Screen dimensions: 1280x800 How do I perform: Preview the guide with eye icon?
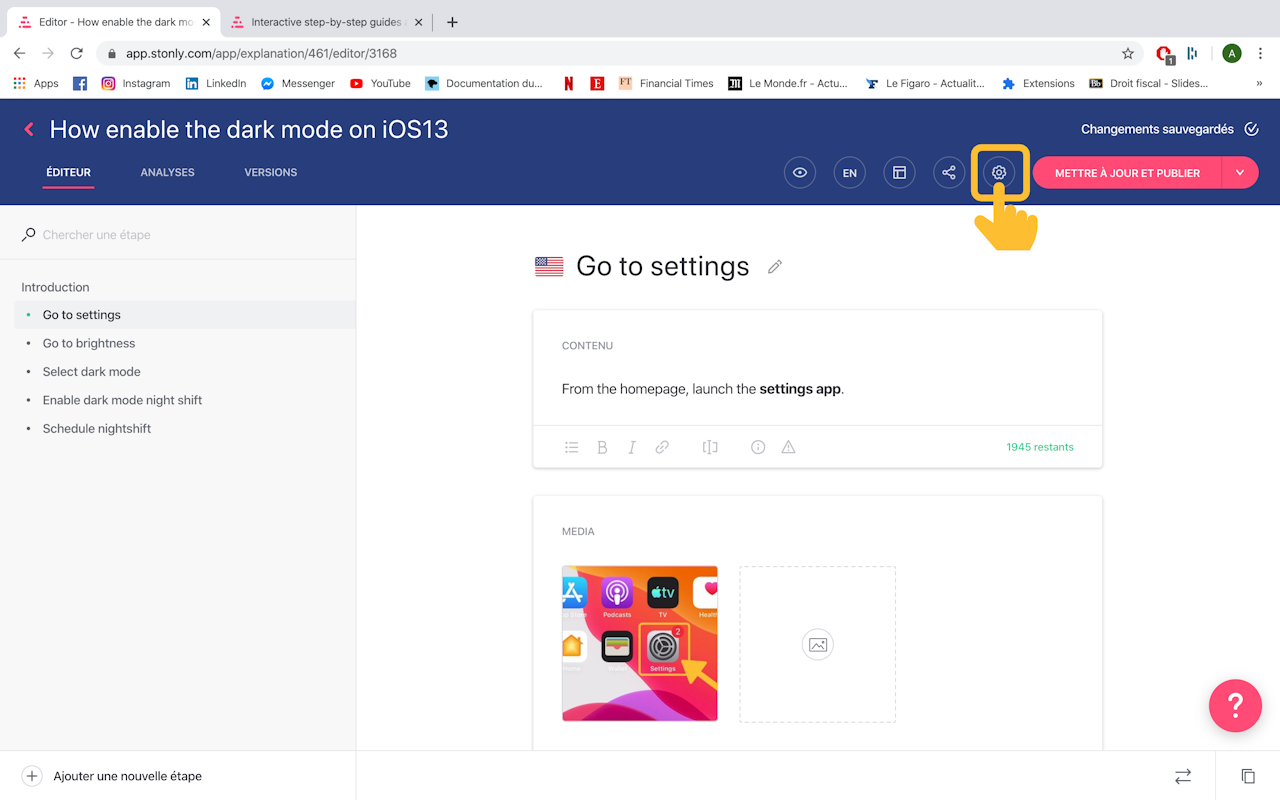[799, 173]
